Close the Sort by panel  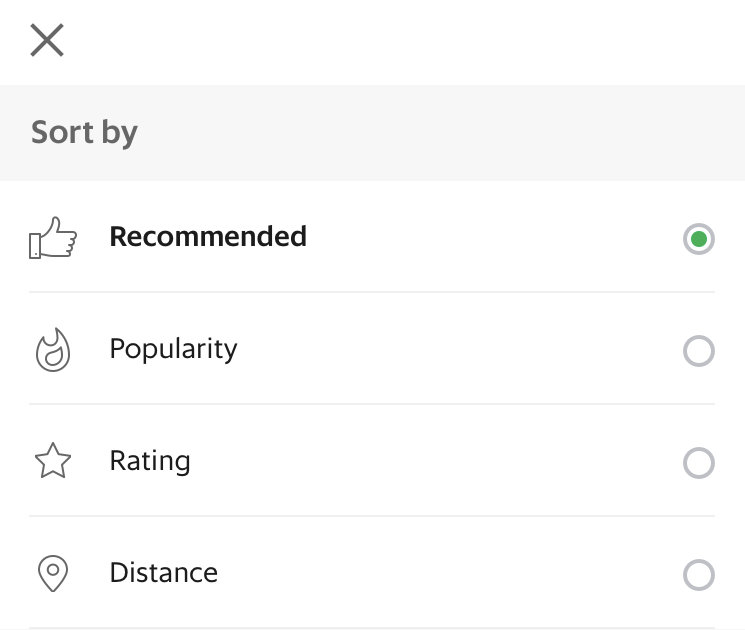tap(47, 40)
